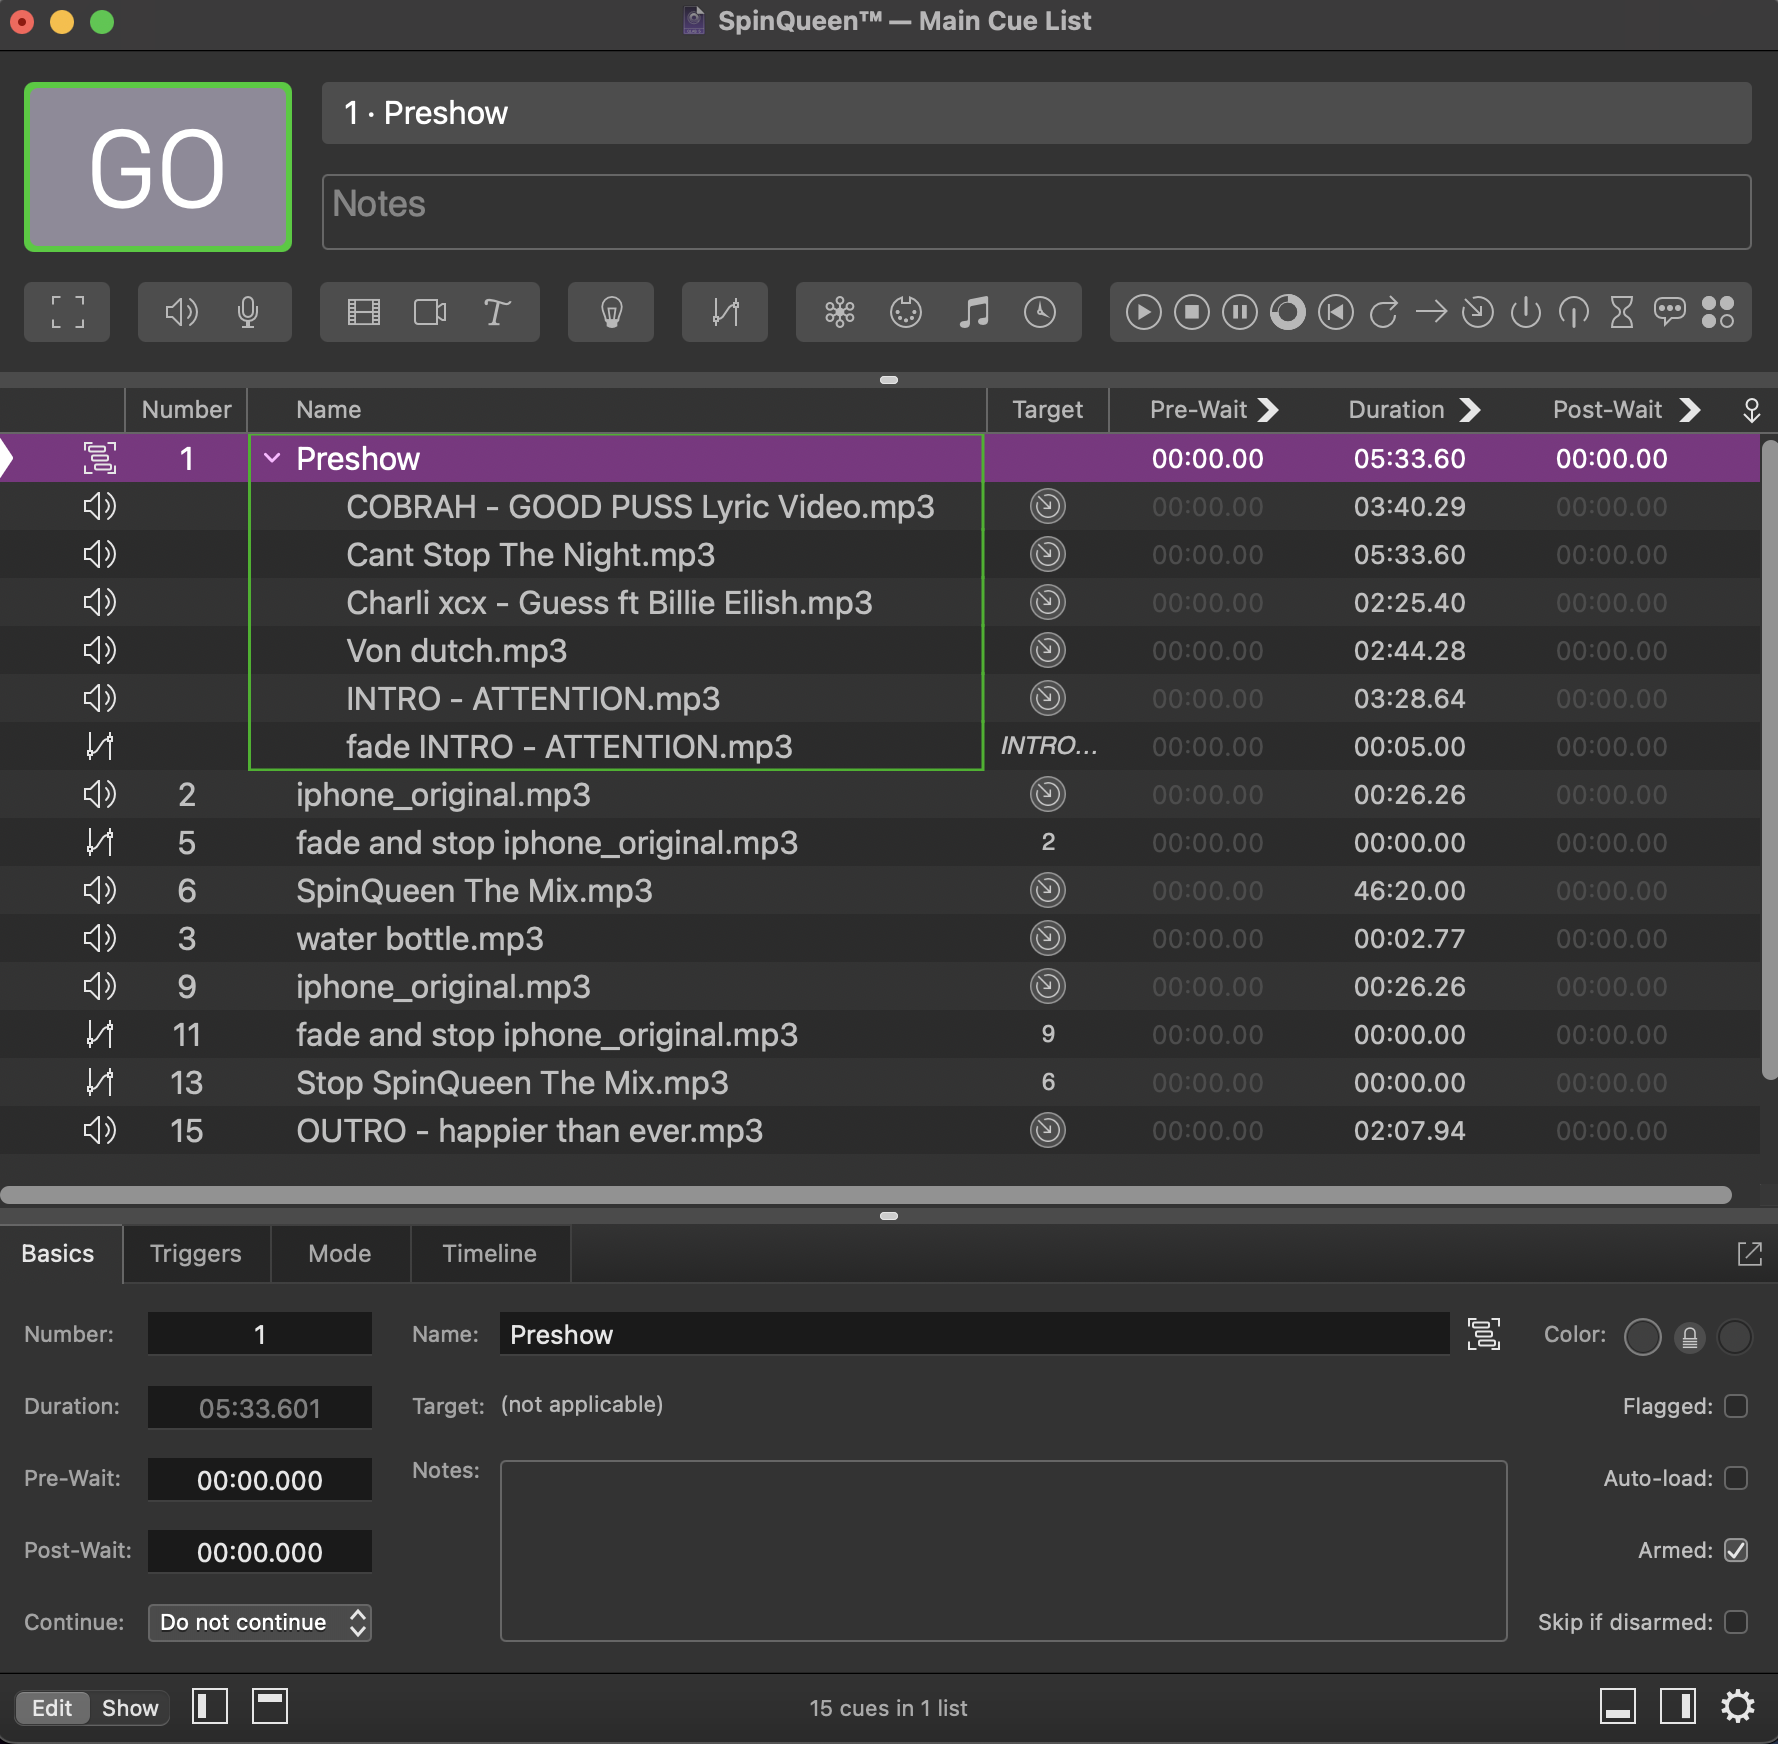This screenshot has height=1744, width=1778.
Task: Add a Network cue from toolbar
Action: [839, 312]
